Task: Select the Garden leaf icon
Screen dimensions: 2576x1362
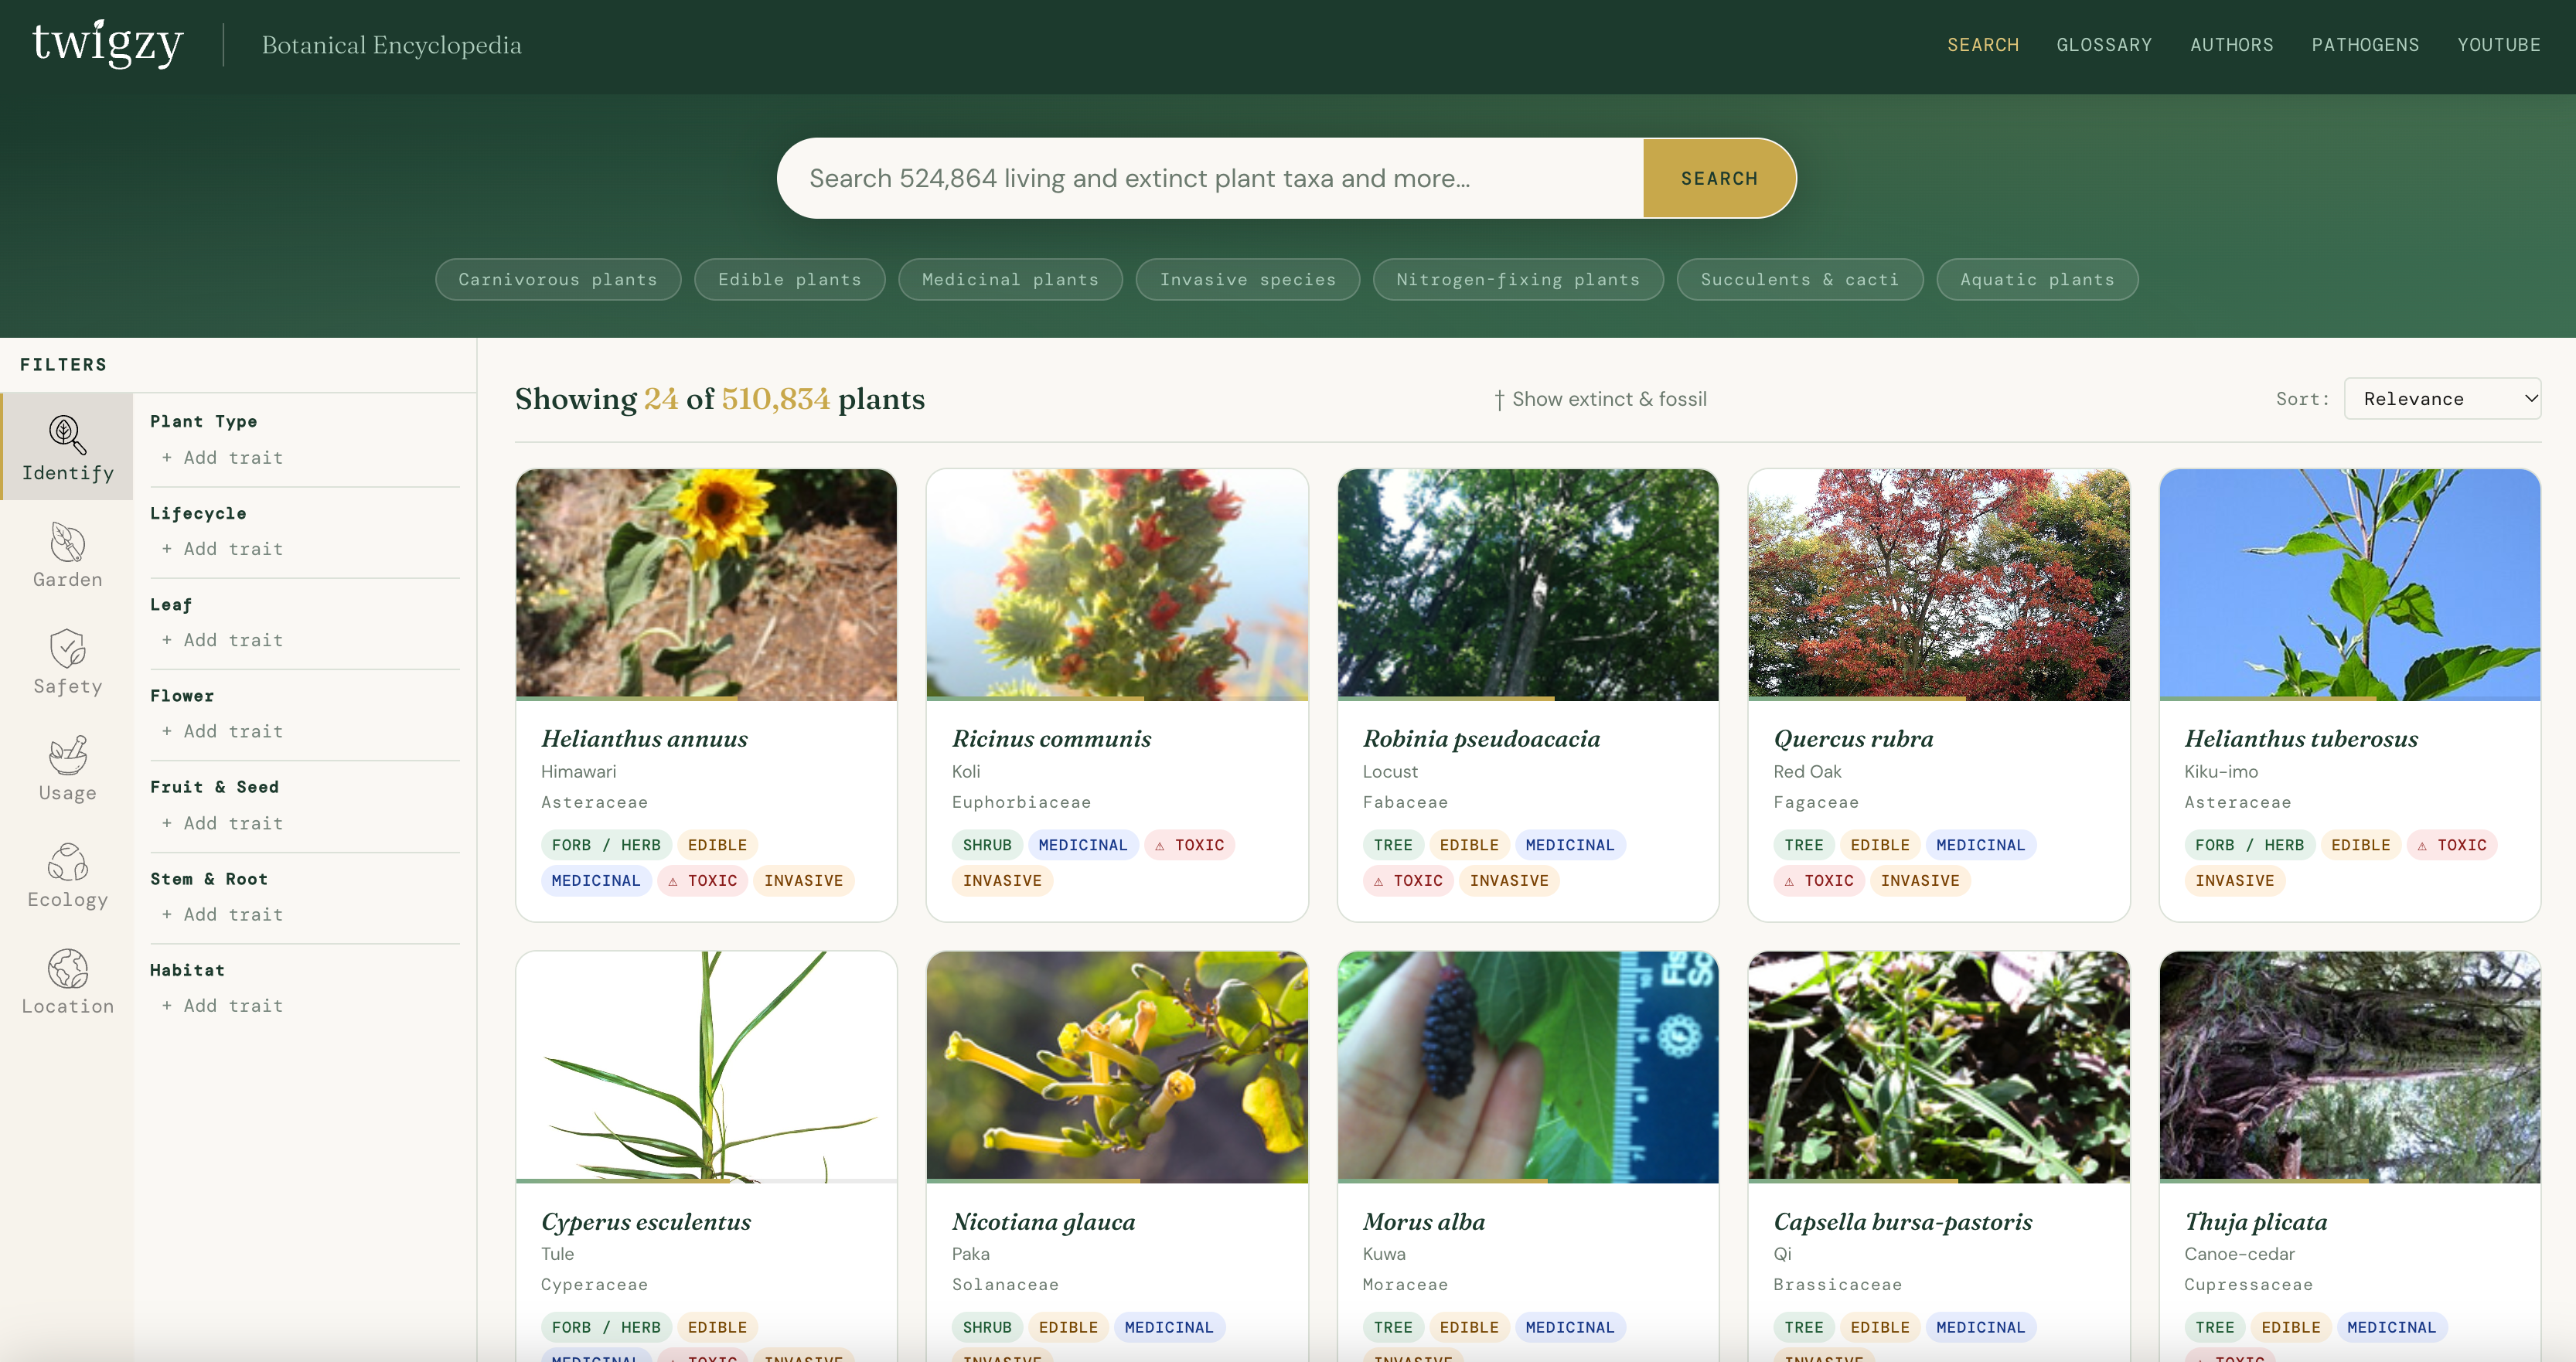Action: point(67,542)
